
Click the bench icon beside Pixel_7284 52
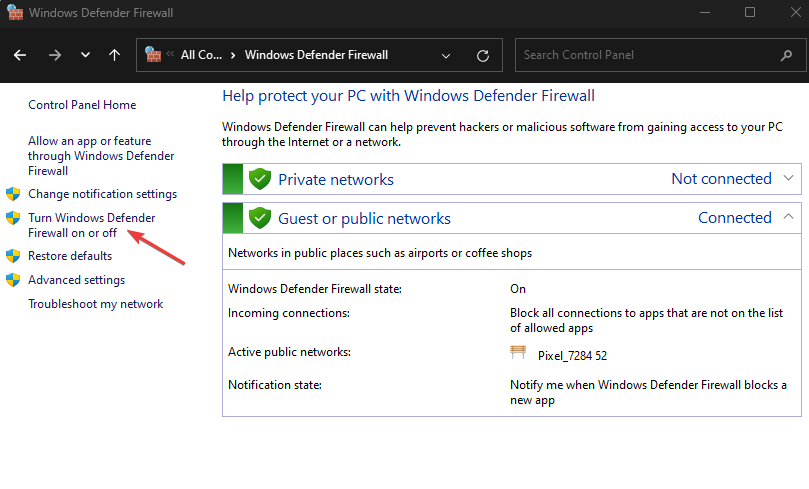click(x=518, y=352)
